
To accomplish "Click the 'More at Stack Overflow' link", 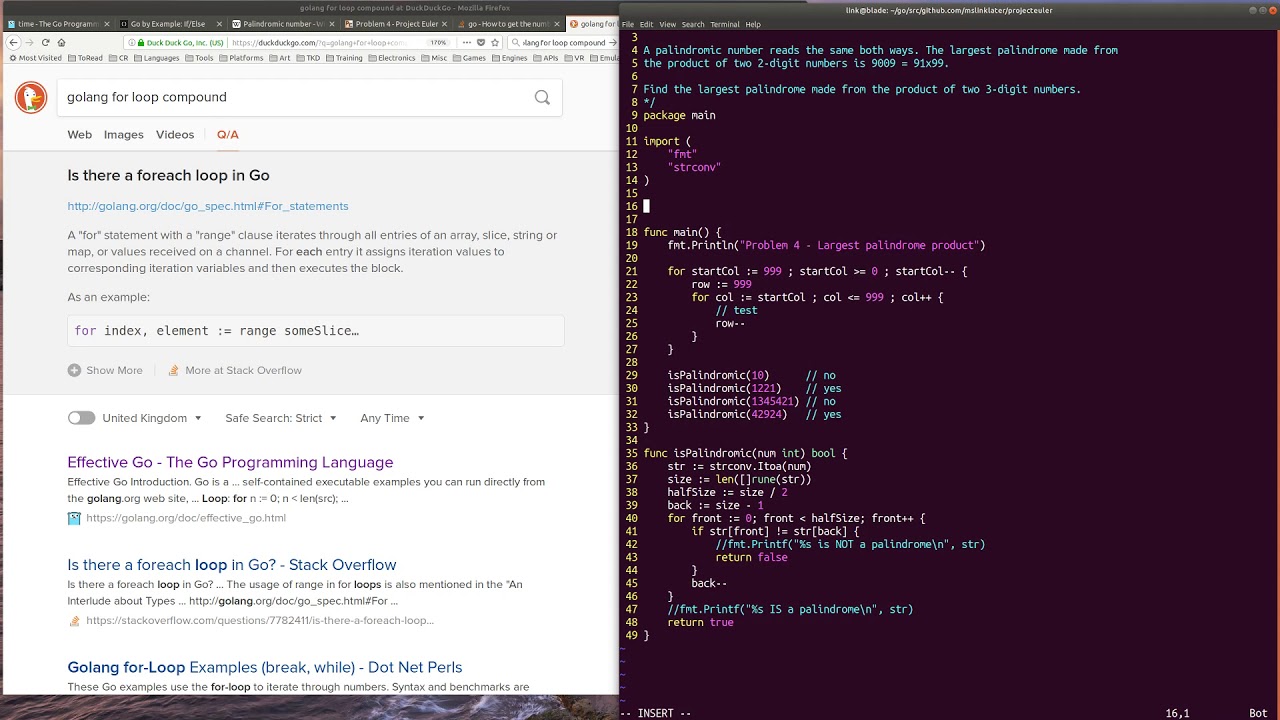I will (243, 370).
